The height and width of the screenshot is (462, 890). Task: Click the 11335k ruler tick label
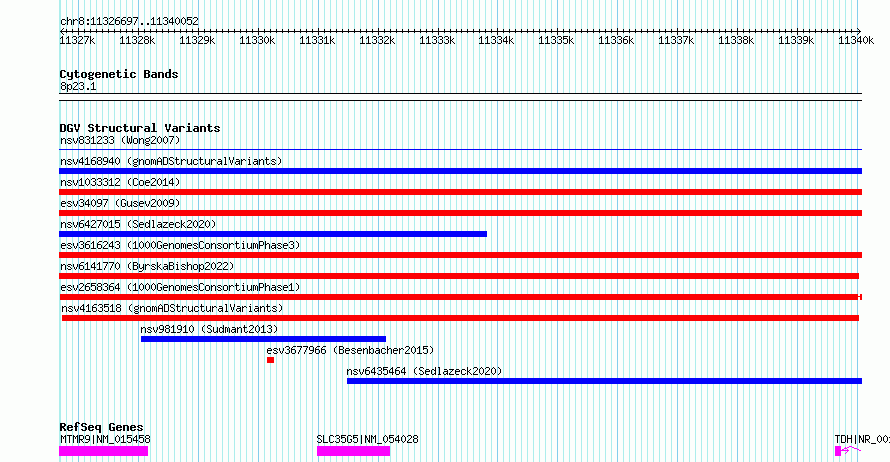point(556,40)
